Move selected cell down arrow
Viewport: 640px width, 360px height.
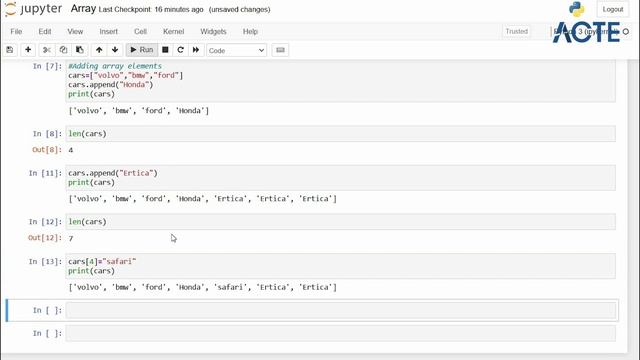coord(115,50)
